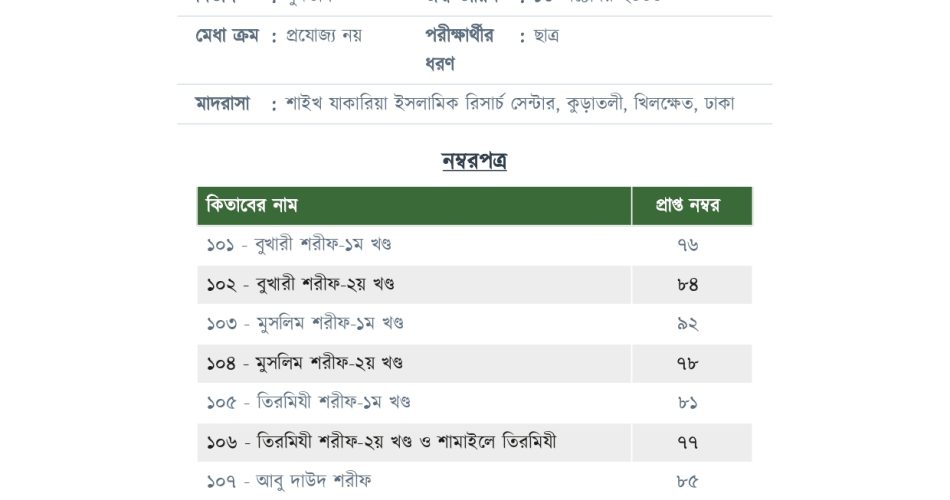The width and height of the screenshot is (950, 500).
Task: Select the score ৮৪ in row ১০২
Action: click(x=688, y=284)
